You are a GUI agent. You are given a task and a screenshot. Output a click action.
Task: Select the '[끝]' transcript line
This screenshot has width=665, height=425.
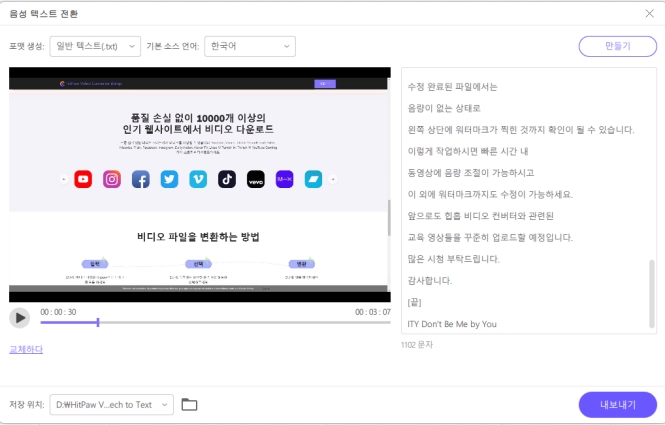[414, 302]
